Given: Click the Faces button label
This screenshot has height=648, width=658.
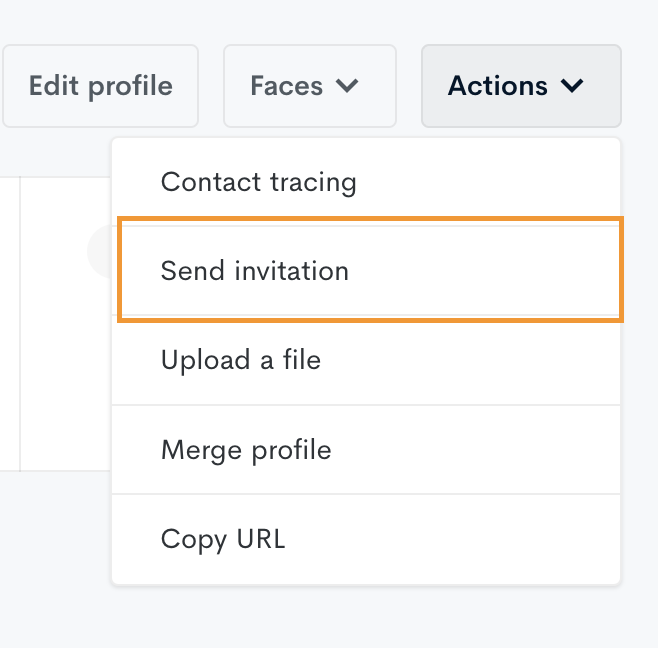Looking at the screenshot, I should pos(287,86).
